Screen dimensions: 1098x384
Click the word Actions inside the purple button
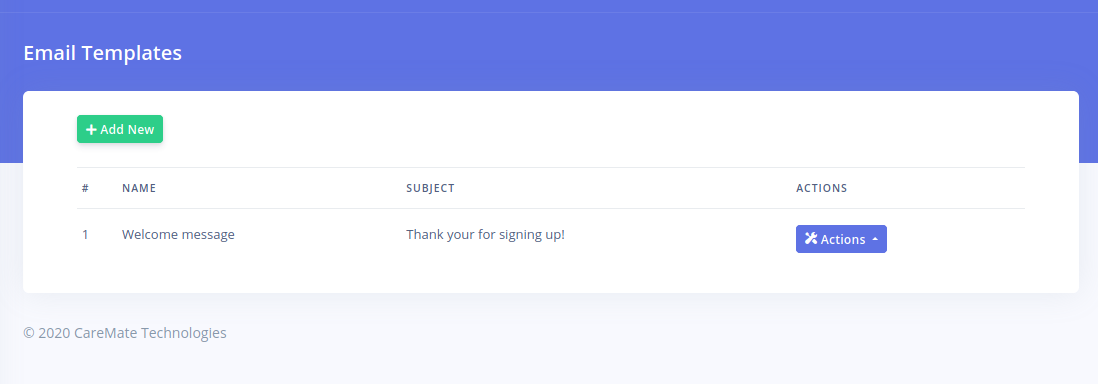pos(843,239)
